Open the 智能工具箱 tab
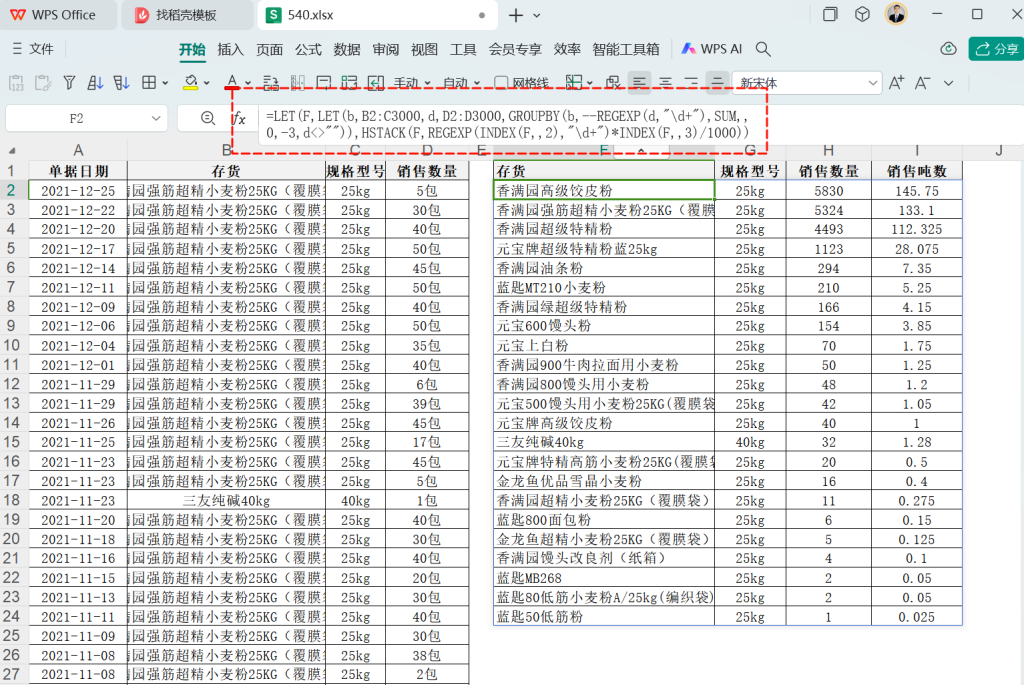This screenshot has height=685, width=1024. pyautogui.click(x=626, y=50)
